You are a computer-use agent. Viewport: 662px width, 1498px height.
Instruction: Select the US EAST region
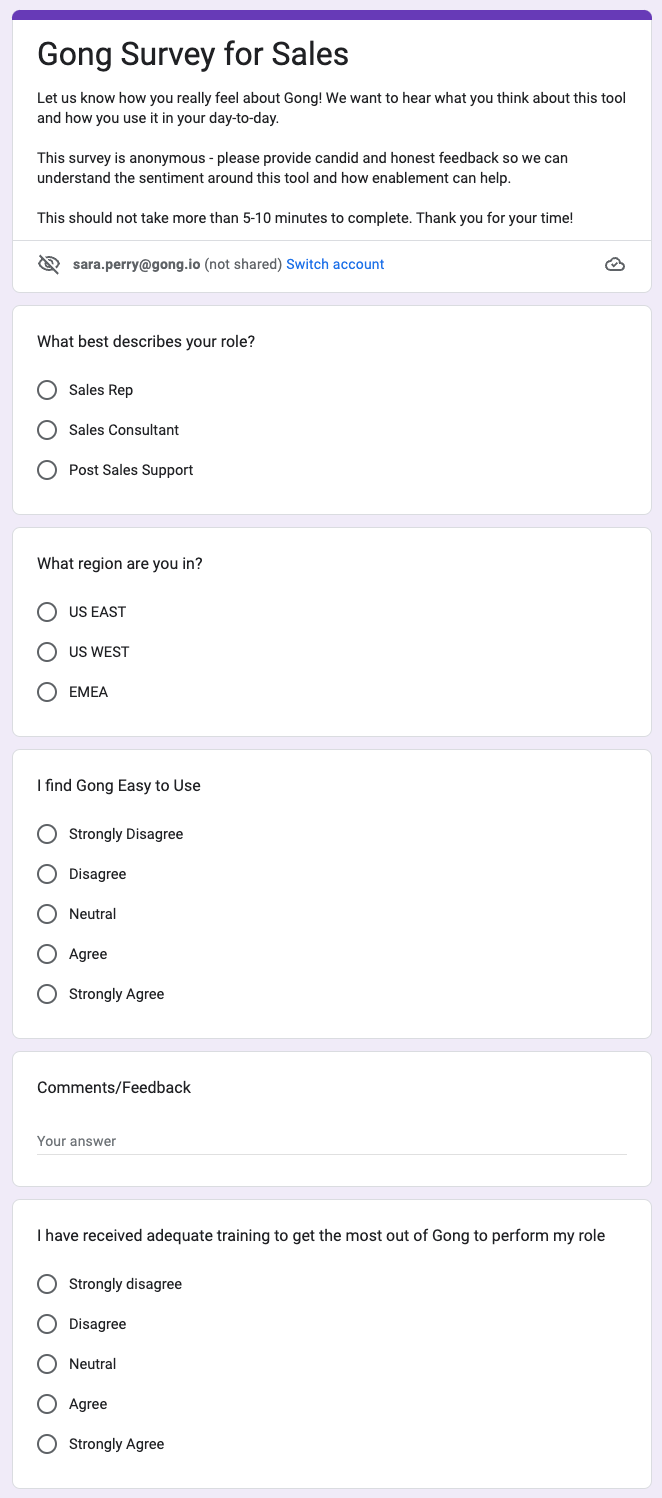point(47,612)
